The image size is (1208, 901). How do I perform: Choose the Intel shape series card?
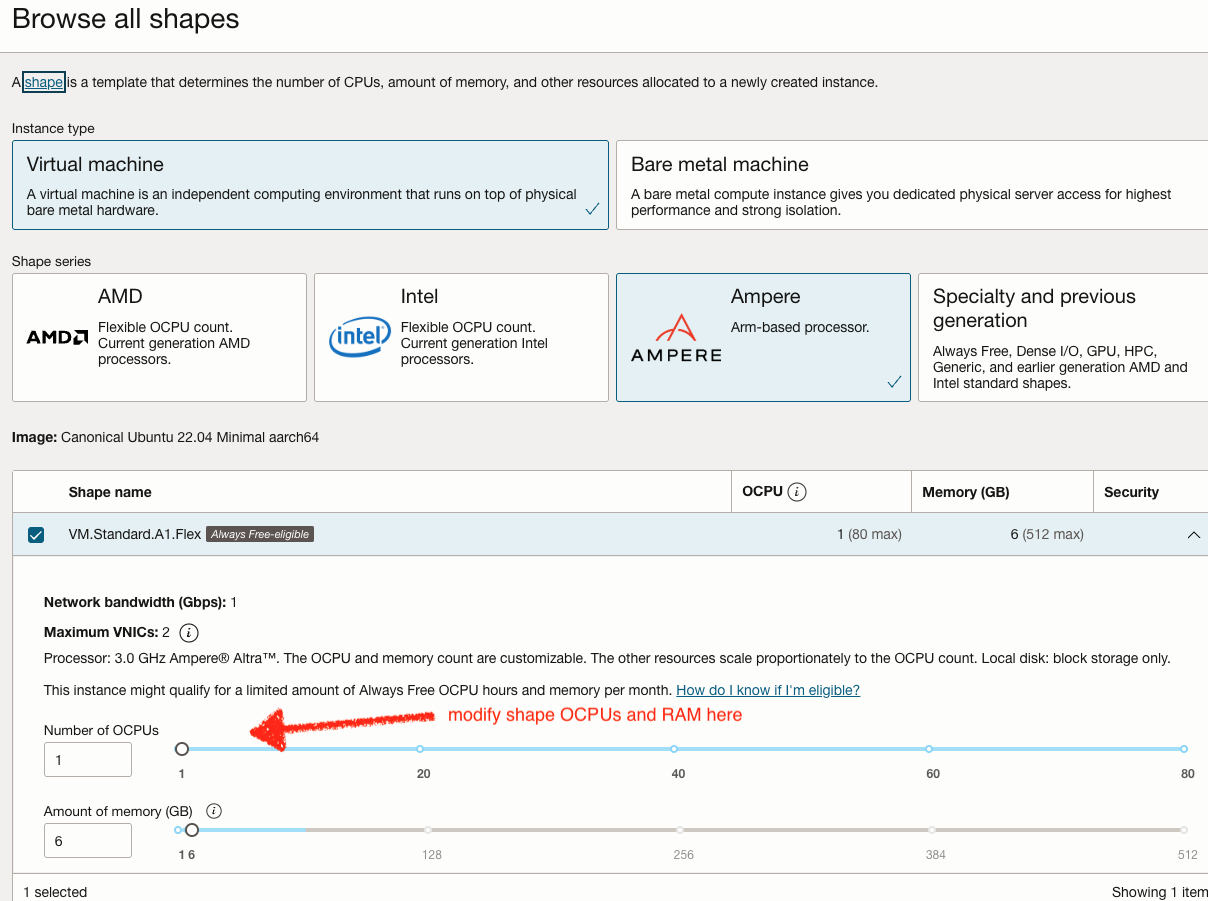pos(461,338)
